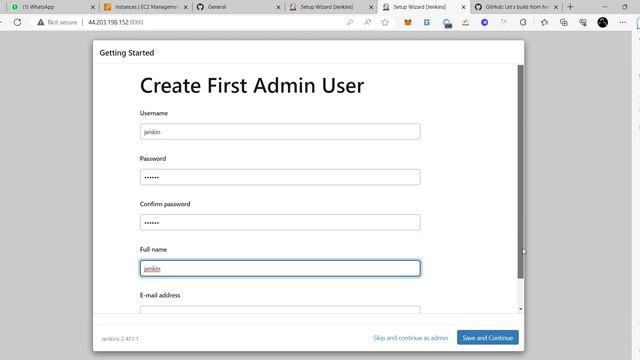Click the Confirm password field
Viewport: 640px width, 360px height.
pyautogui.click(x=280, y=222)
